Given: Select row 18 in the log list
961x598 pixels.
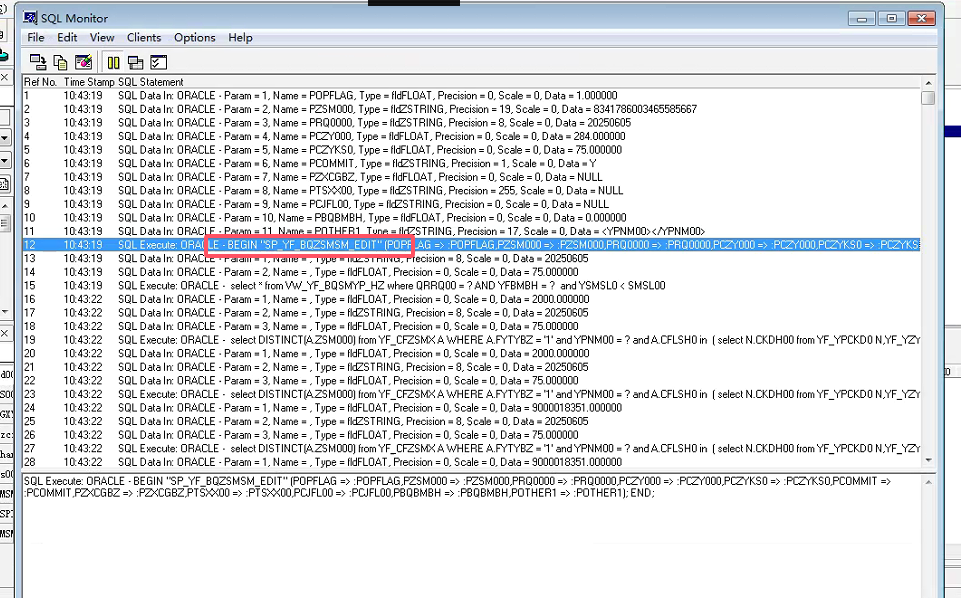Looking at the screenshot, I should tap(471, 326).
